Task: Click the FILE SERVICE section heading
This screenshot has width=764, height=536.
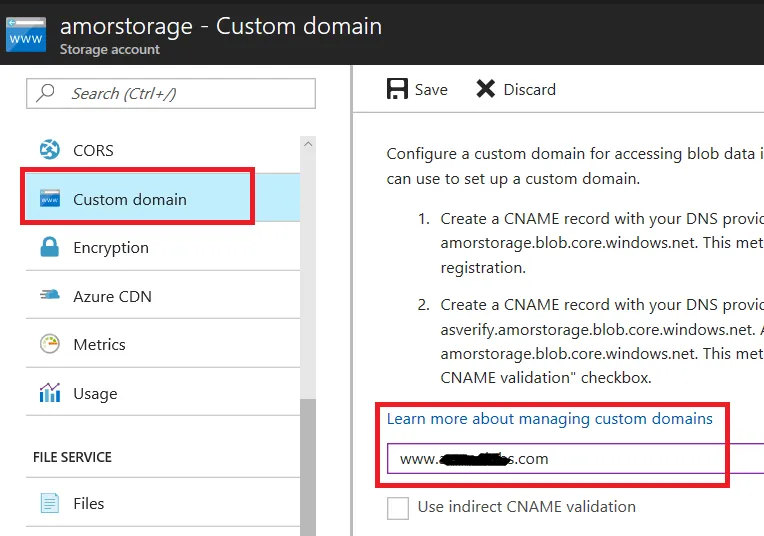Action: point(72,457)
